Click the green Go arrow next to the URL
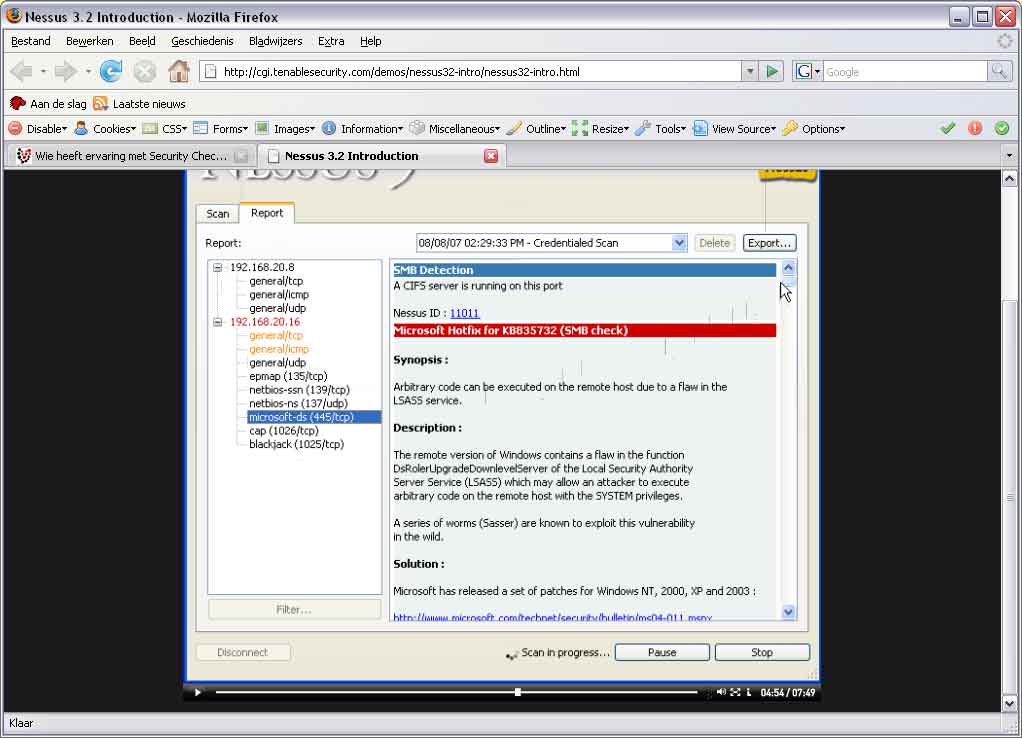 pyautogui.click(x=772, y=71)
